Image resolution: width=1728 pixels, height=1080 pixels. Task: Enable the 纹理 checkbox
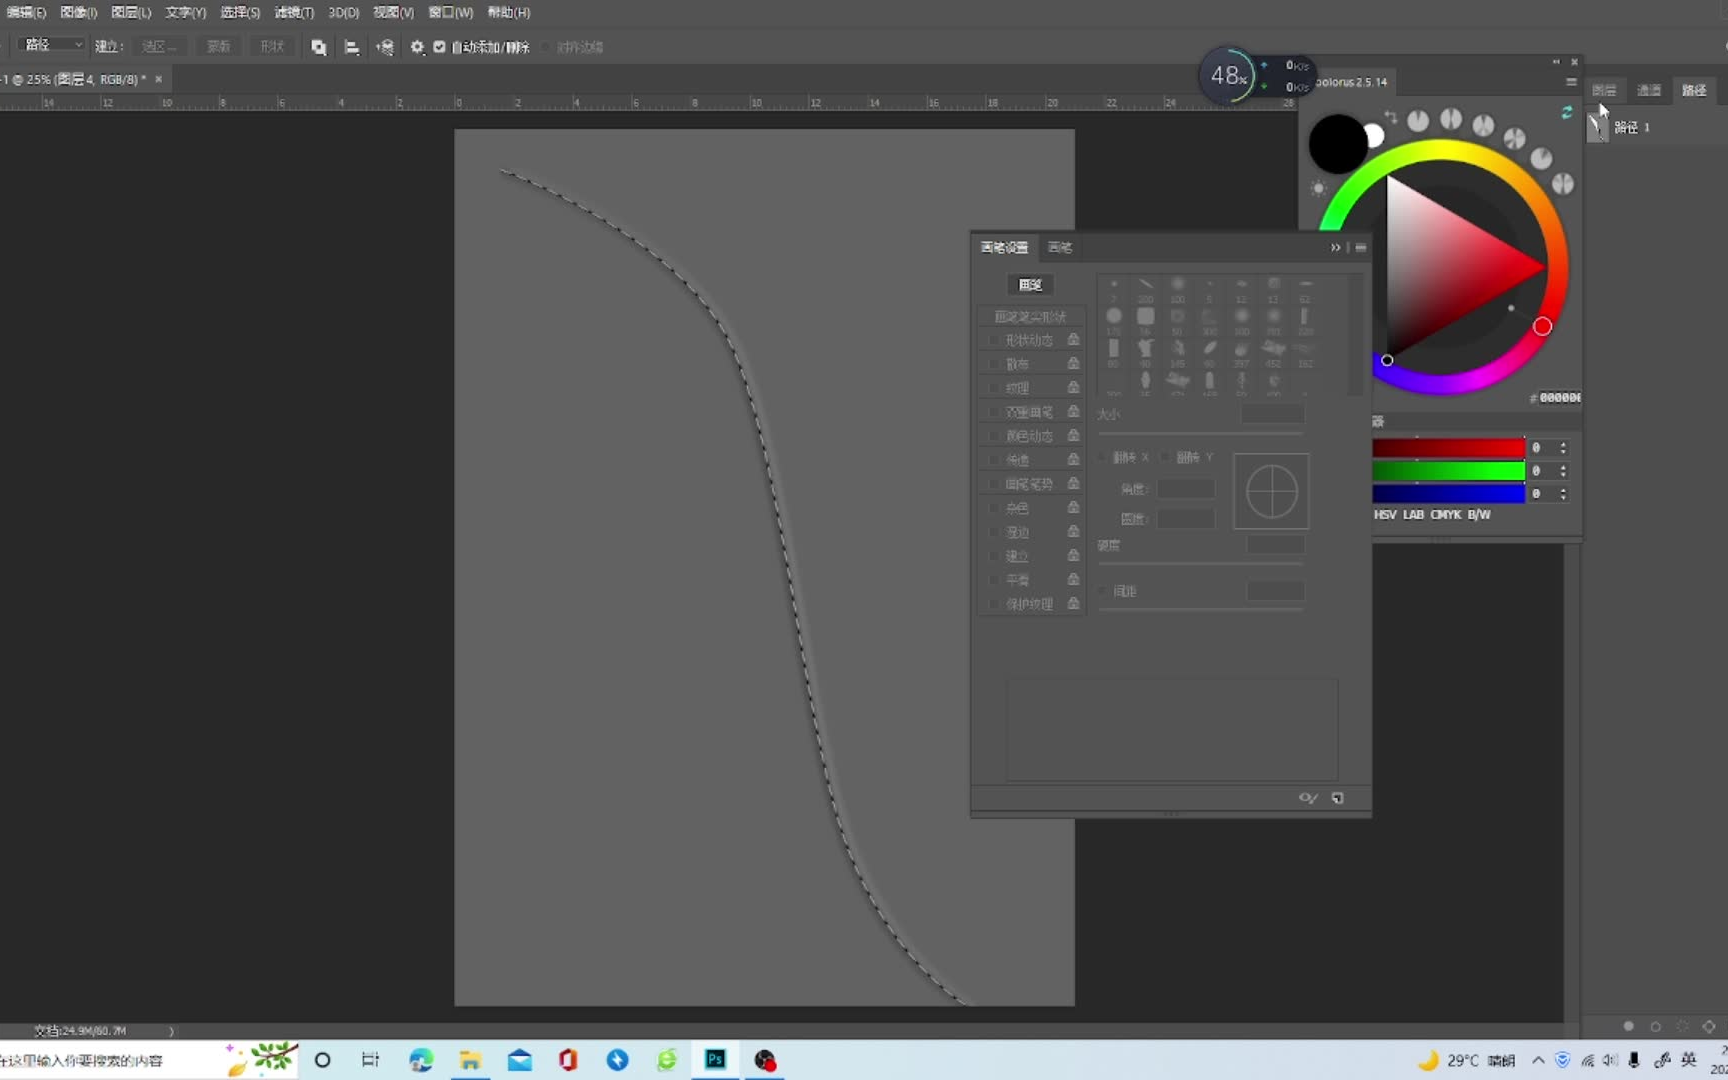pyautogui.click(x=994, y=388)
